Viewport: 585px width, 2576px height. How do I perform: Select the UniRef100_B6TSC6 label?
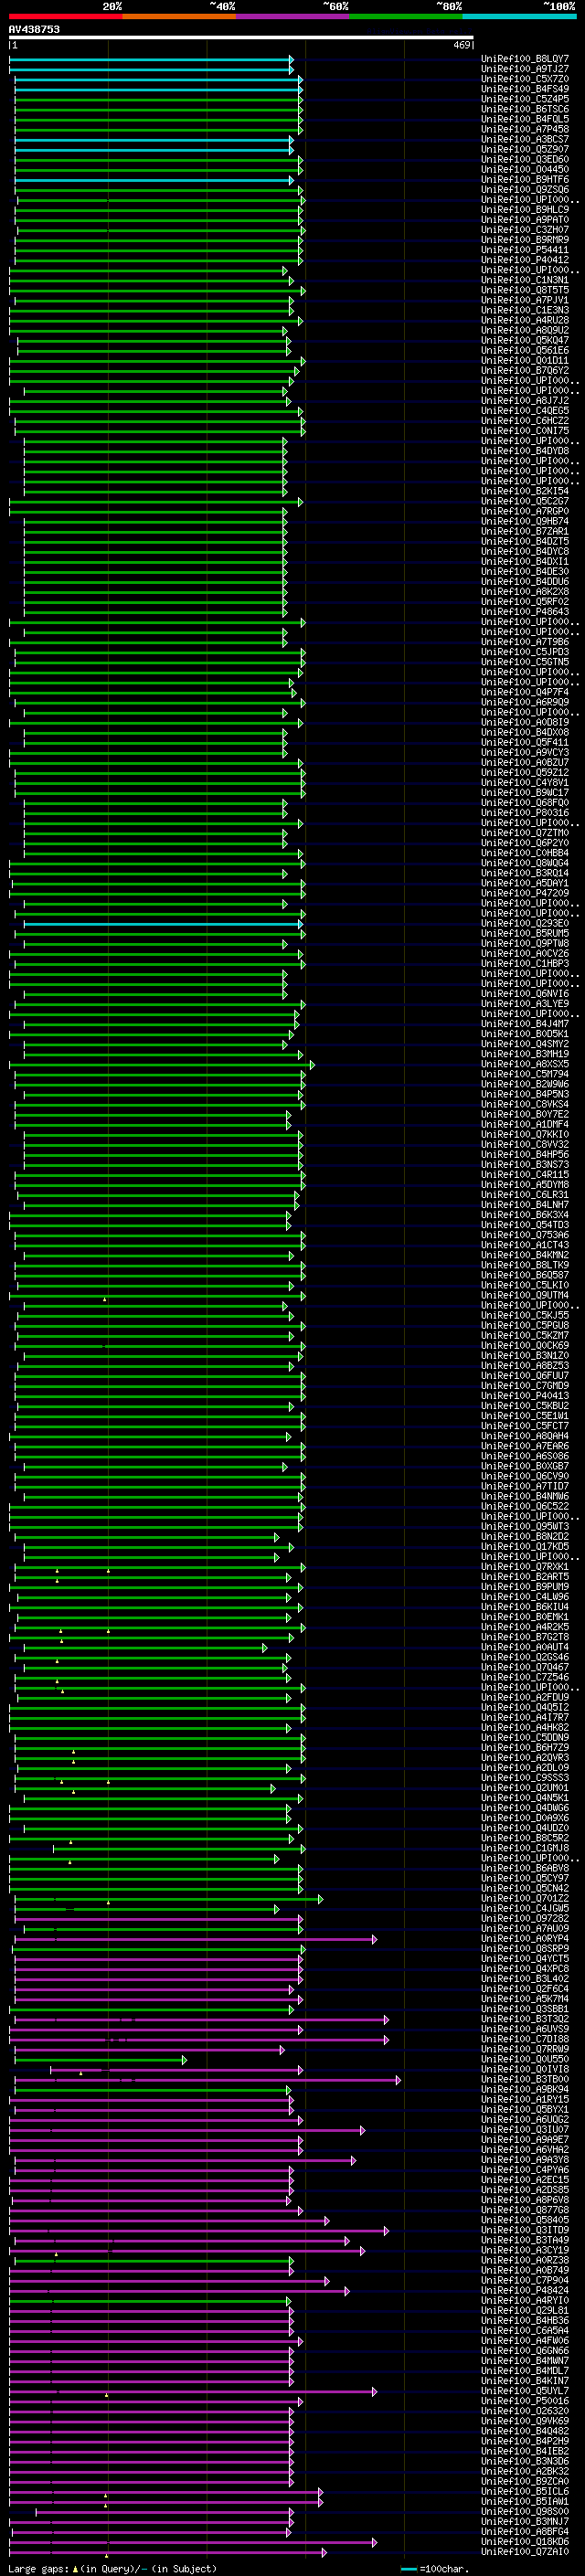(x=525, y=109)
